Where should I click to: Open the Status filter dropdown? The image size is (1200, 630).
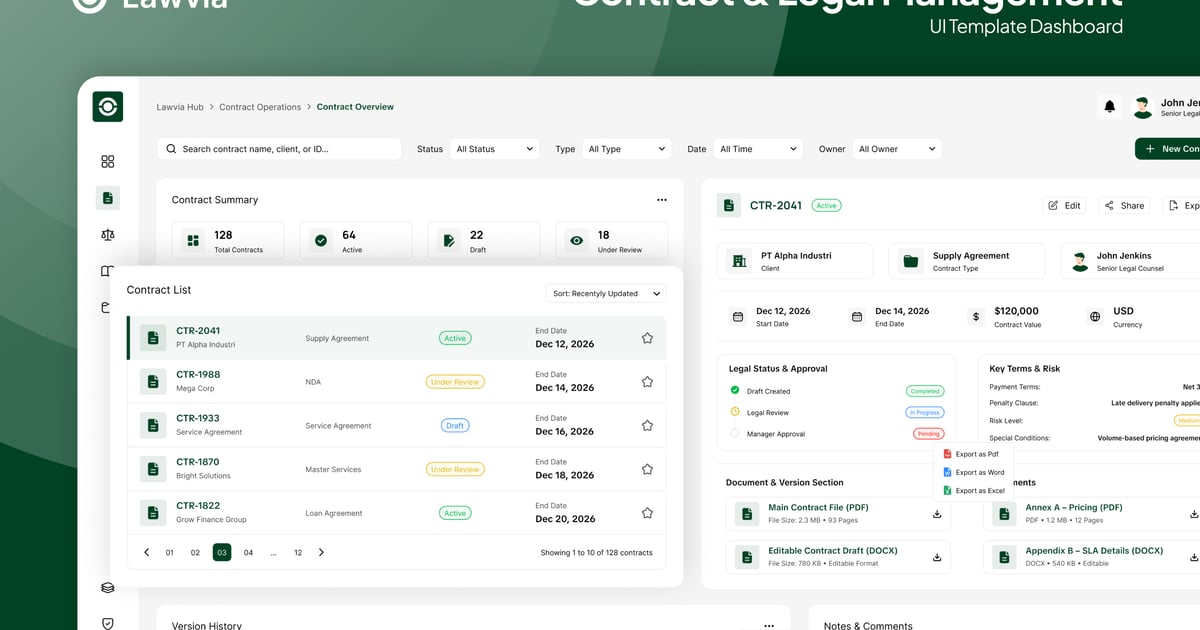tap(494, 149)
